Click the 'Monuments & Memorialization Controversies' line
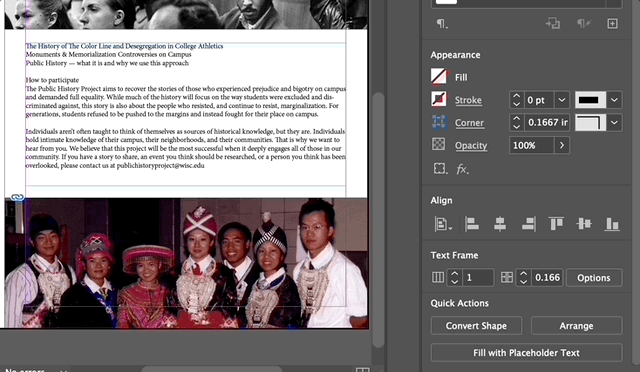This screenshot has width=640, height=372. coord(108,54)
